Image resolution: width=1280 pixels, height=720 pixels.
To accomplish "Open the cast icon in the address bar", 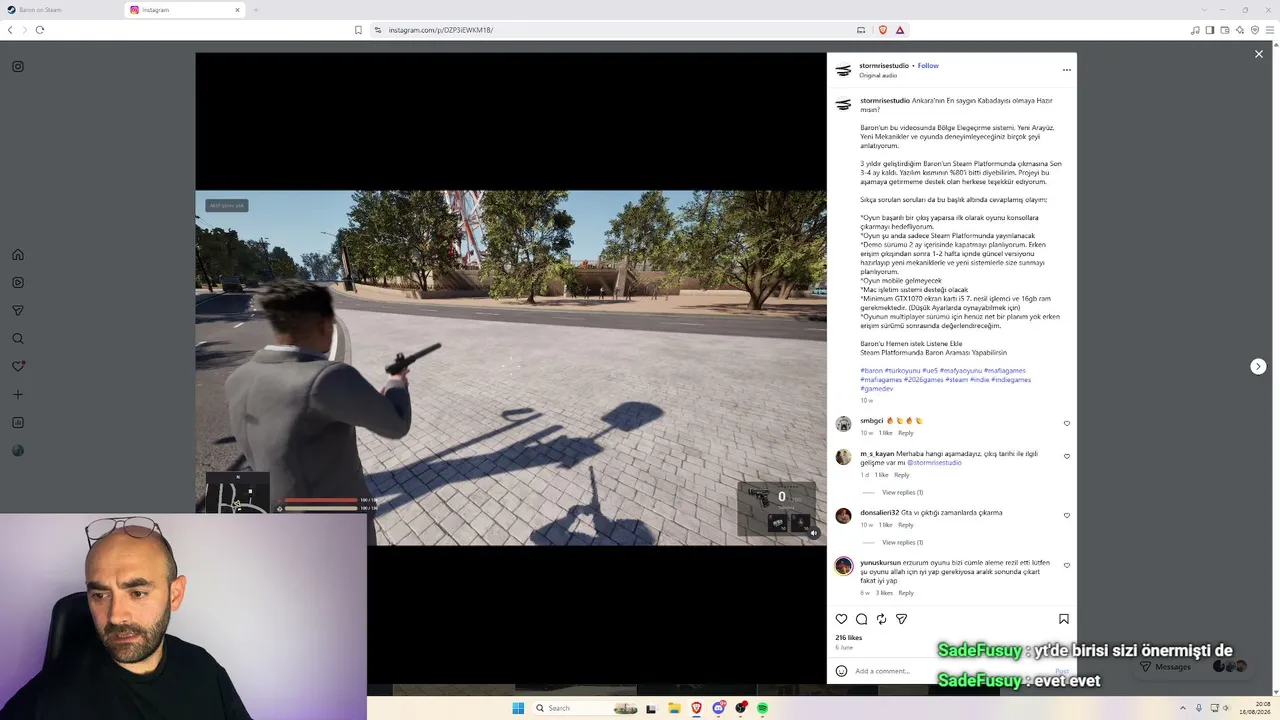I will [861, 30].
